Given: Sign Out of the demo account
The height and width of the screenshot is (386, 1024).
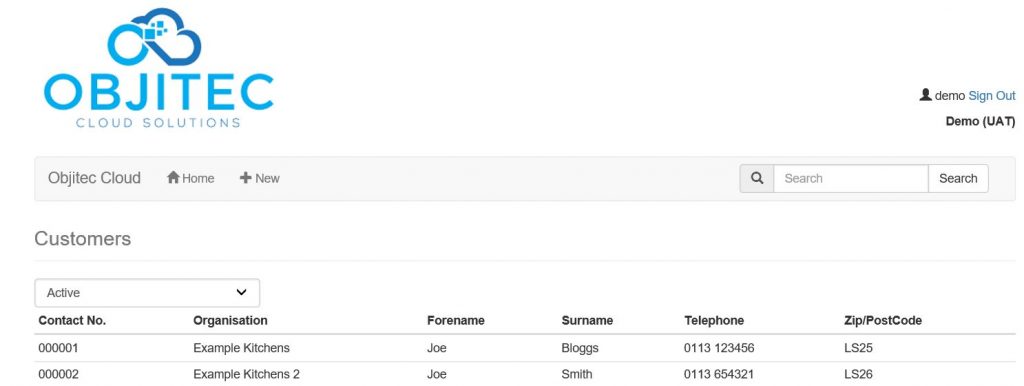Looking at the screenshot, I should click(991, 96).
